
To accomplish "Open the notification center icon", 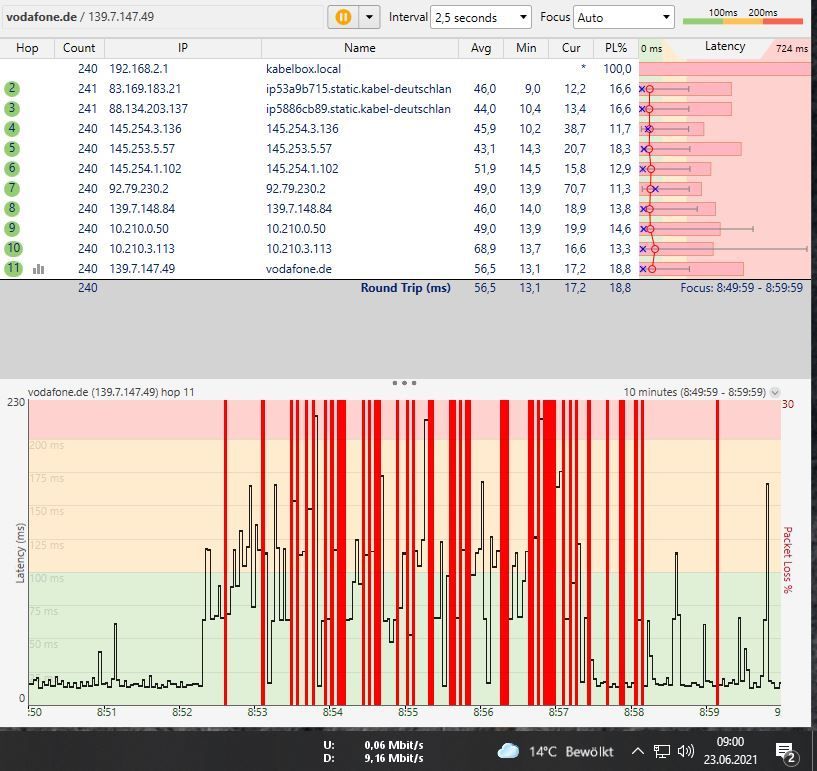I will [x=786, y=752].
